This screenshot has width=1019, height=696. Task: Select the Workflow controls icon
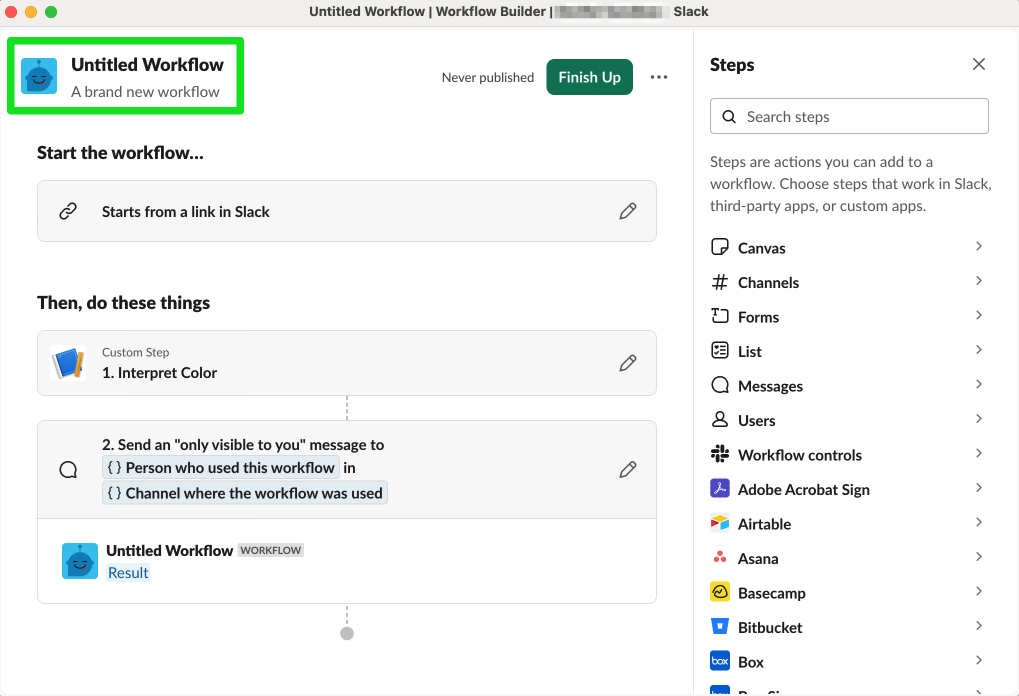click(719, 454)
